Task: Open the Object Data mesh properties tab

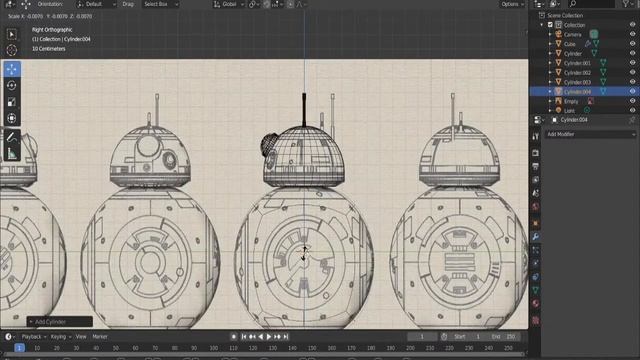Action: tap(536, 290)
